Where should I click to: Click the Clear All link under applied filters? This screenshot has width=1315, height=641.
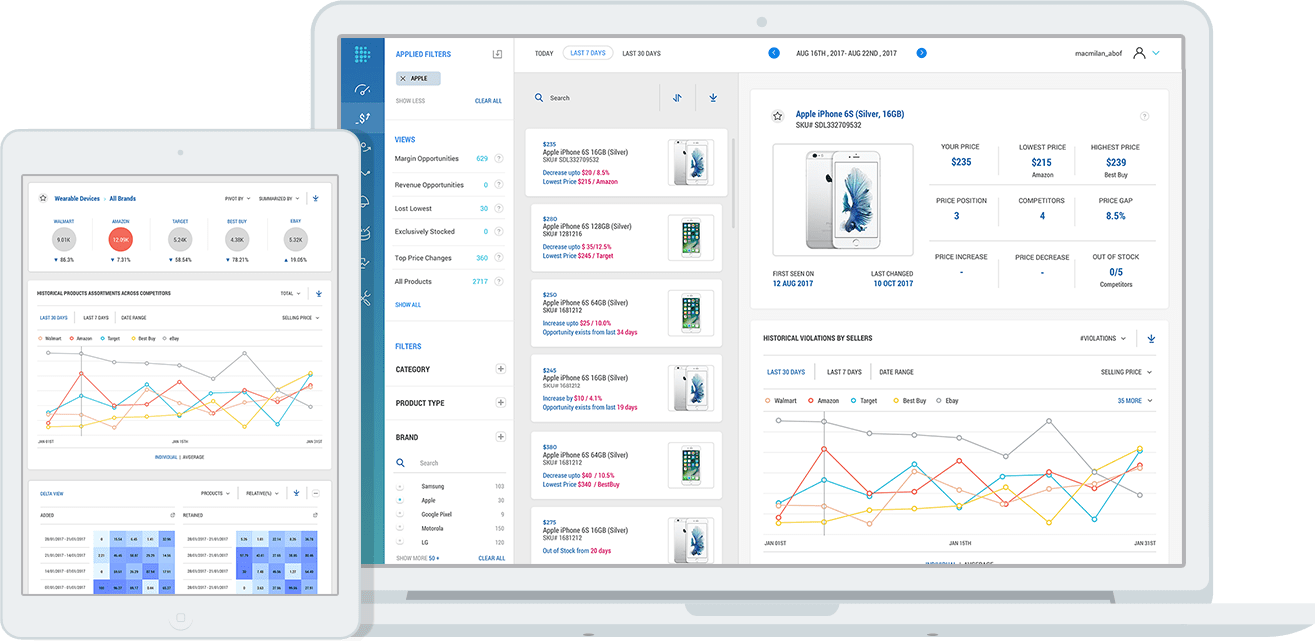(x=489, y=100)
